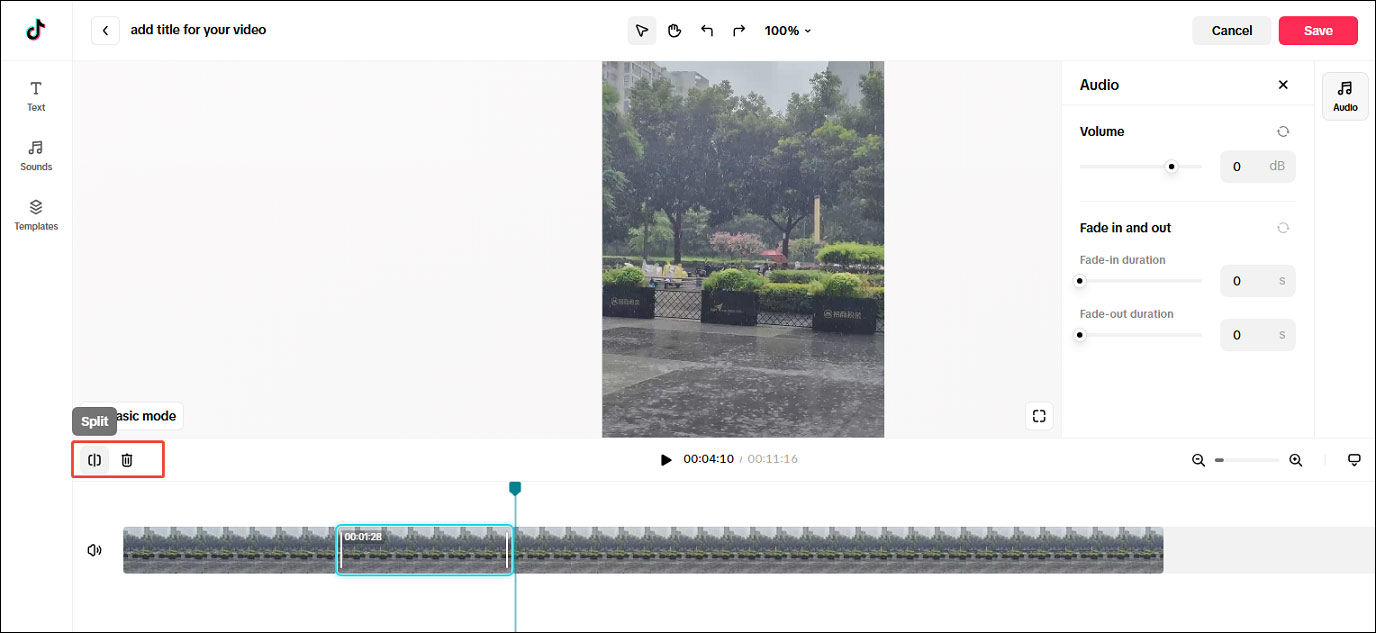Screen dimensions: 1376x633
Task: Reset the Fade in and out setting
Action: [x=1283, y=228]
